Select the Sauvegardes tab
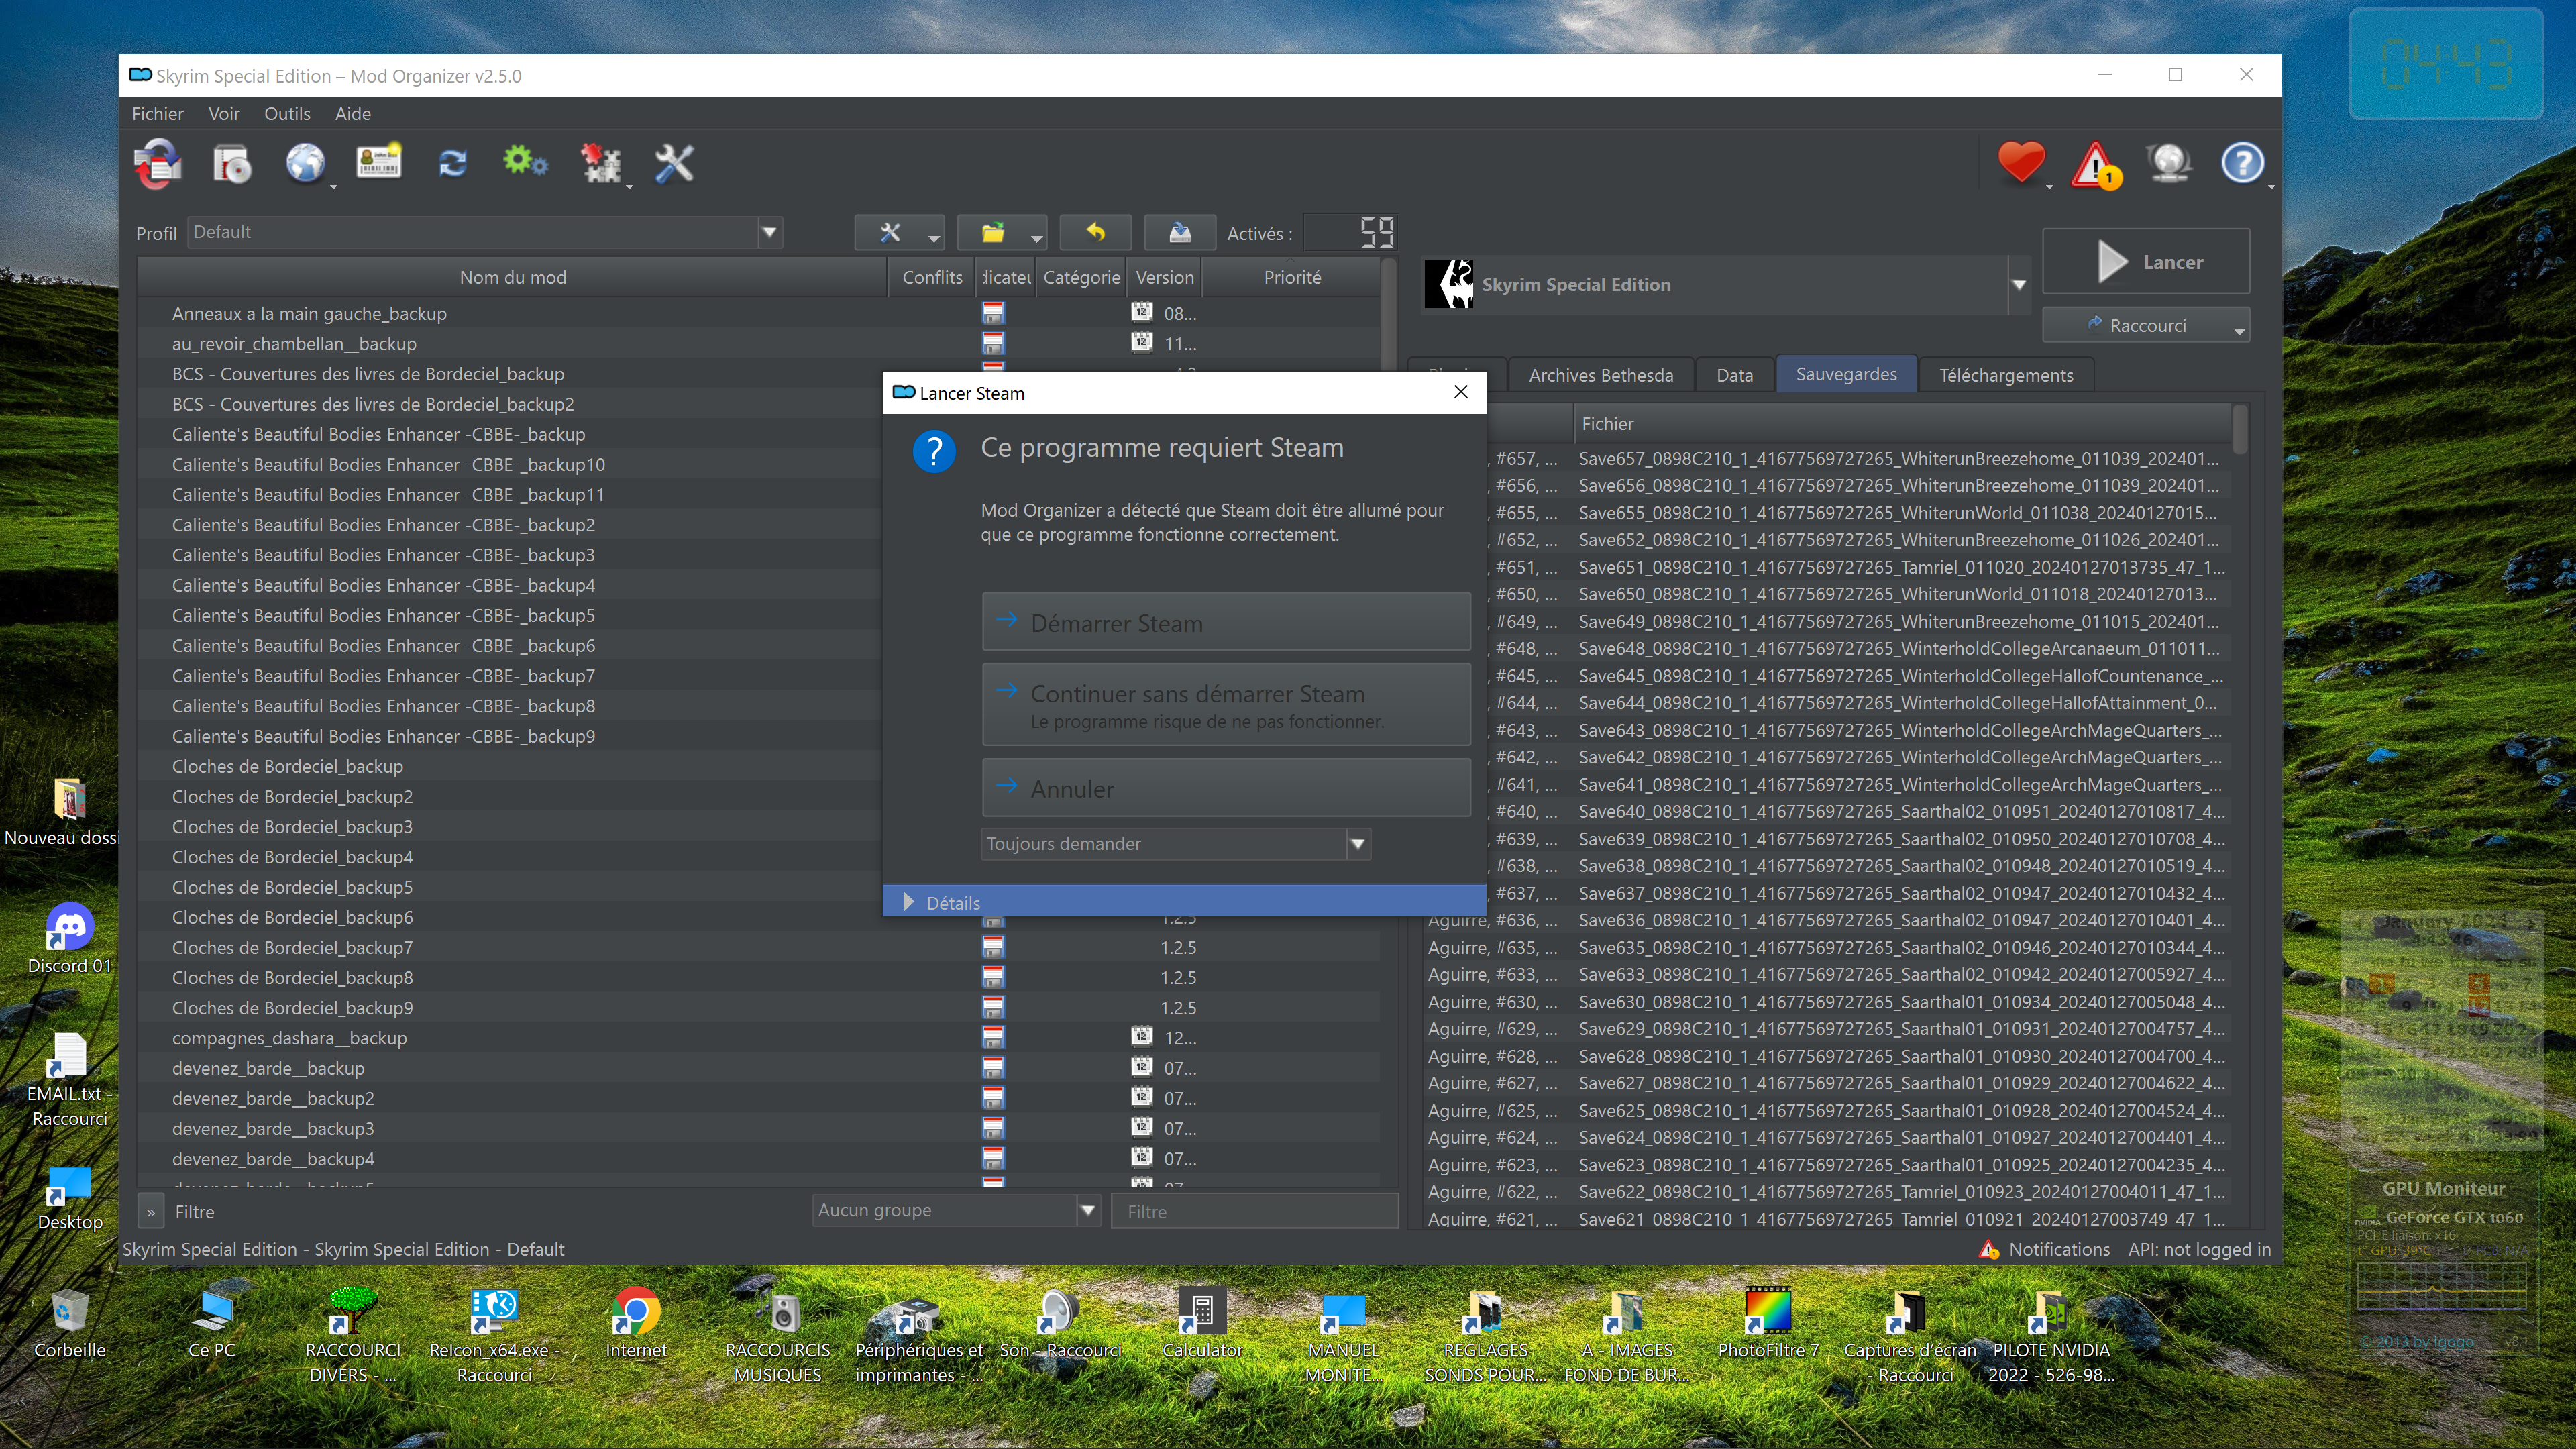 pos(1846,374)
